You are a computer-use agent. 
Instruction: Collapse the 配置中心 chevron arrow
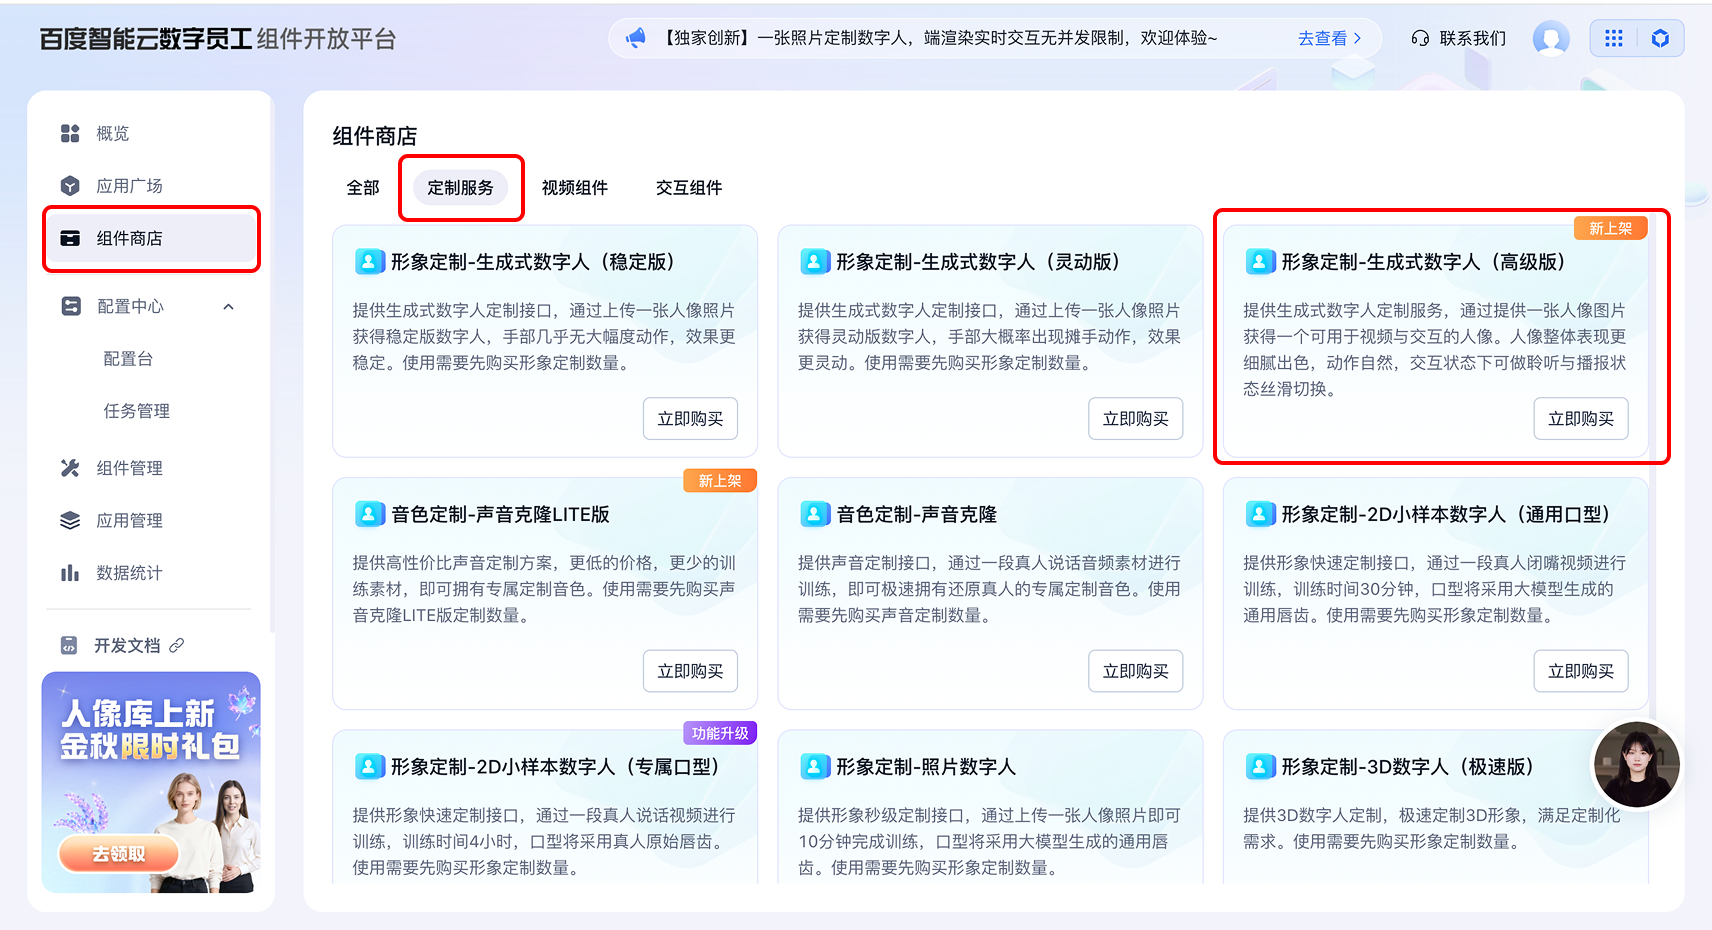pyautogui.click(x=229, y=307)
